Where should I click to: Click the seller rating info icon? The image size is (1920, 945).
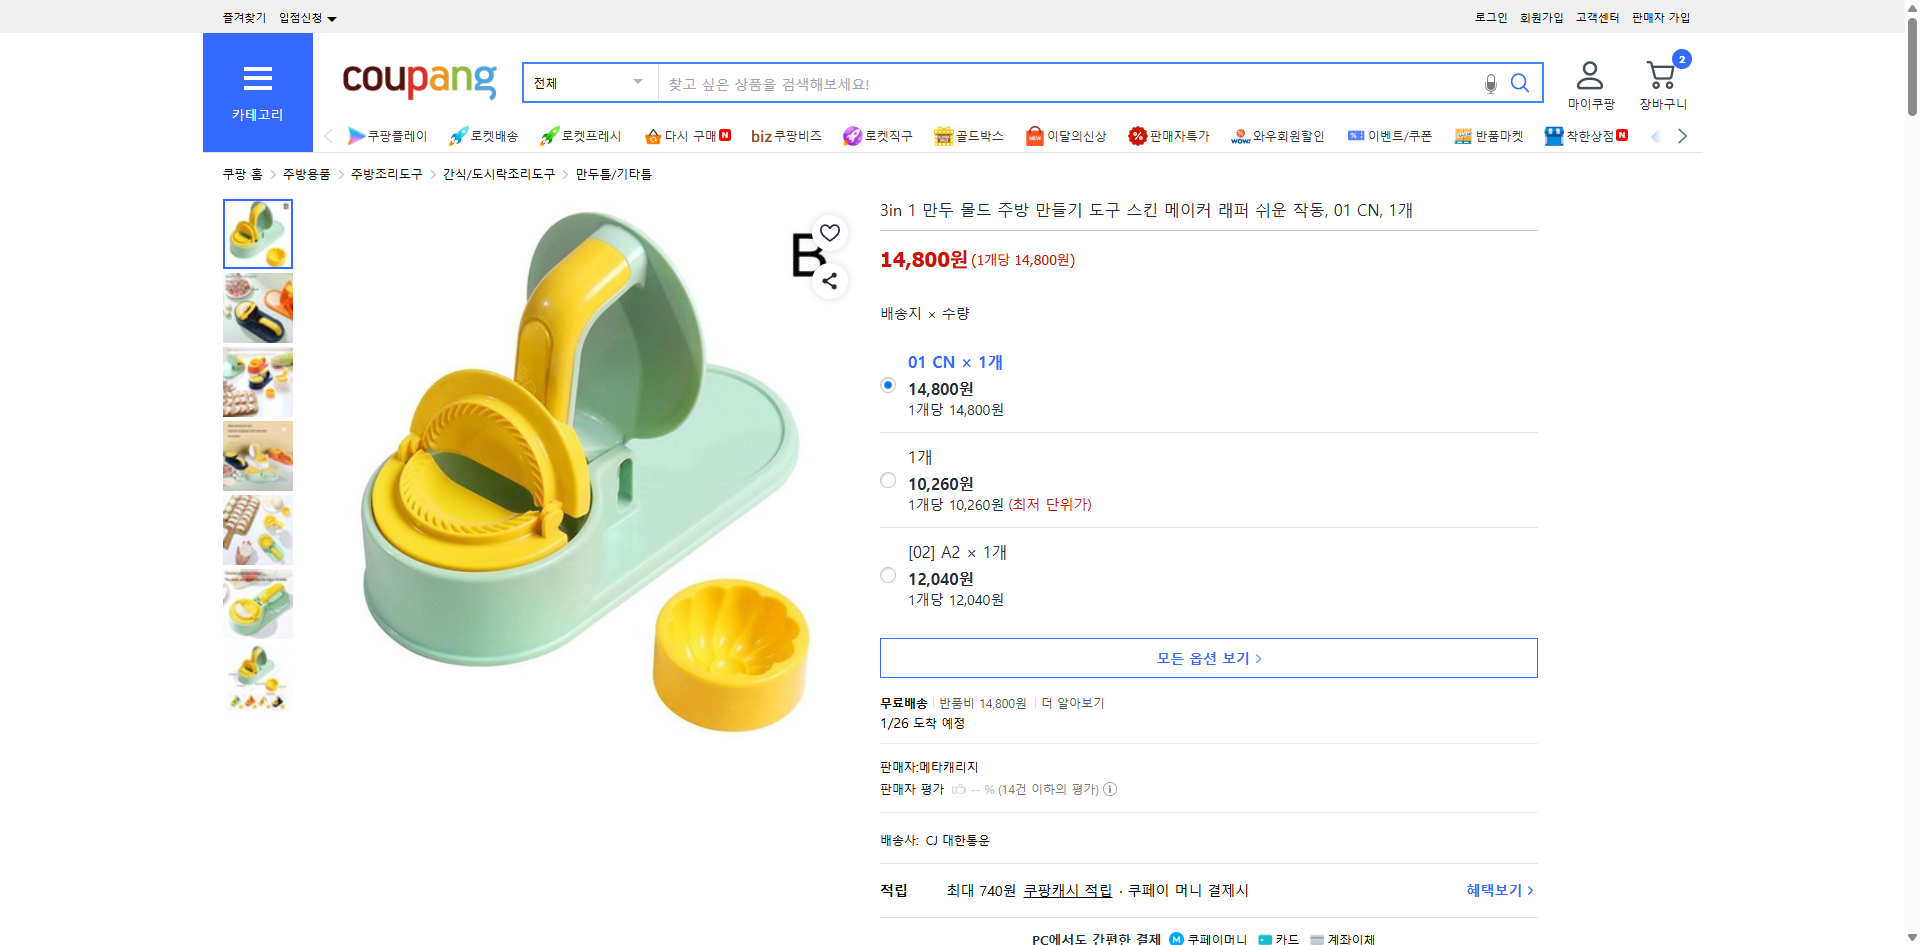tap(1110, 789)
